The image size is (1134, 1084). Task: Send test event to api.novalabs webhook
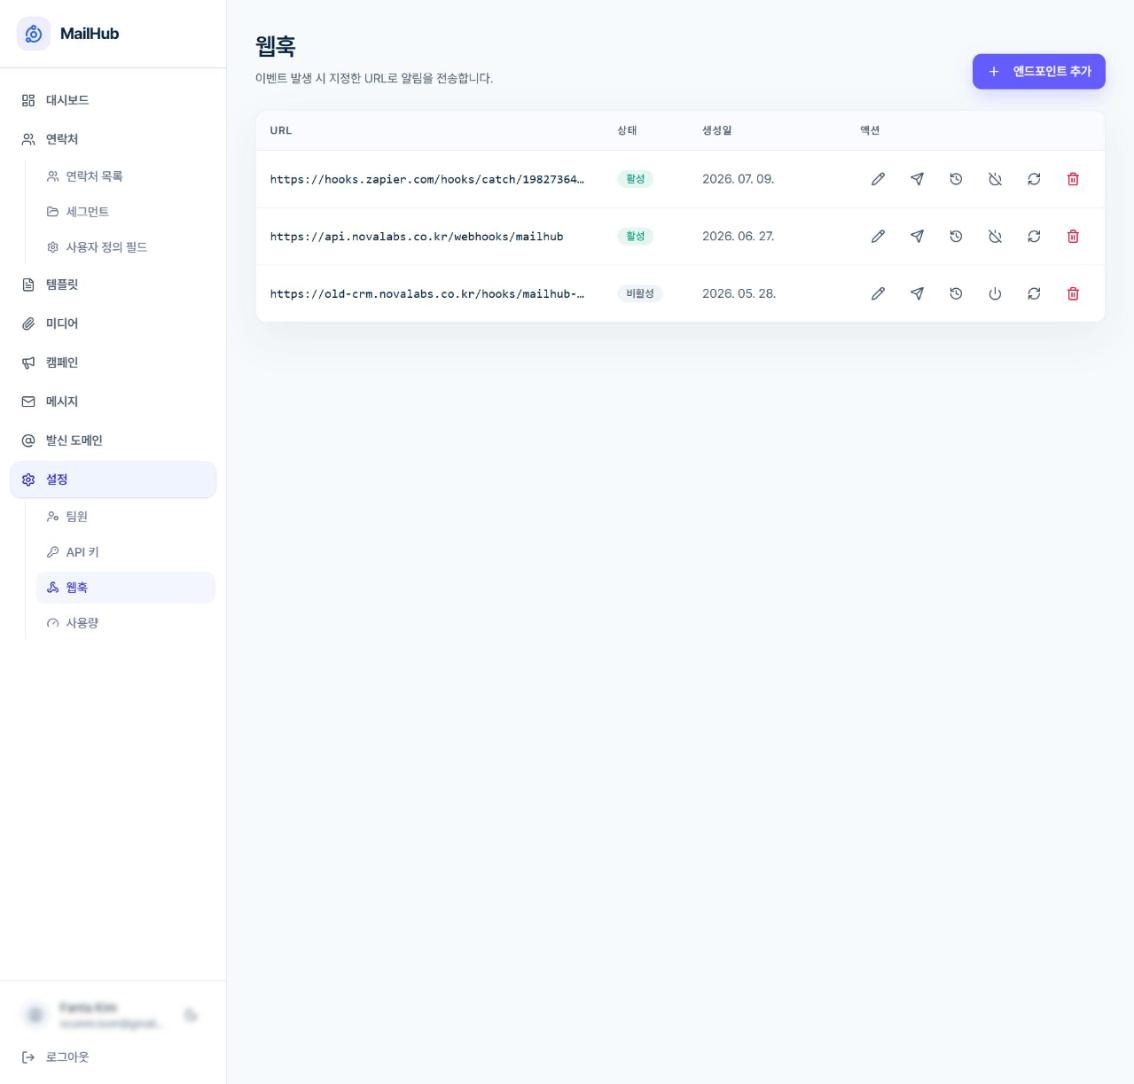(916, 236)
